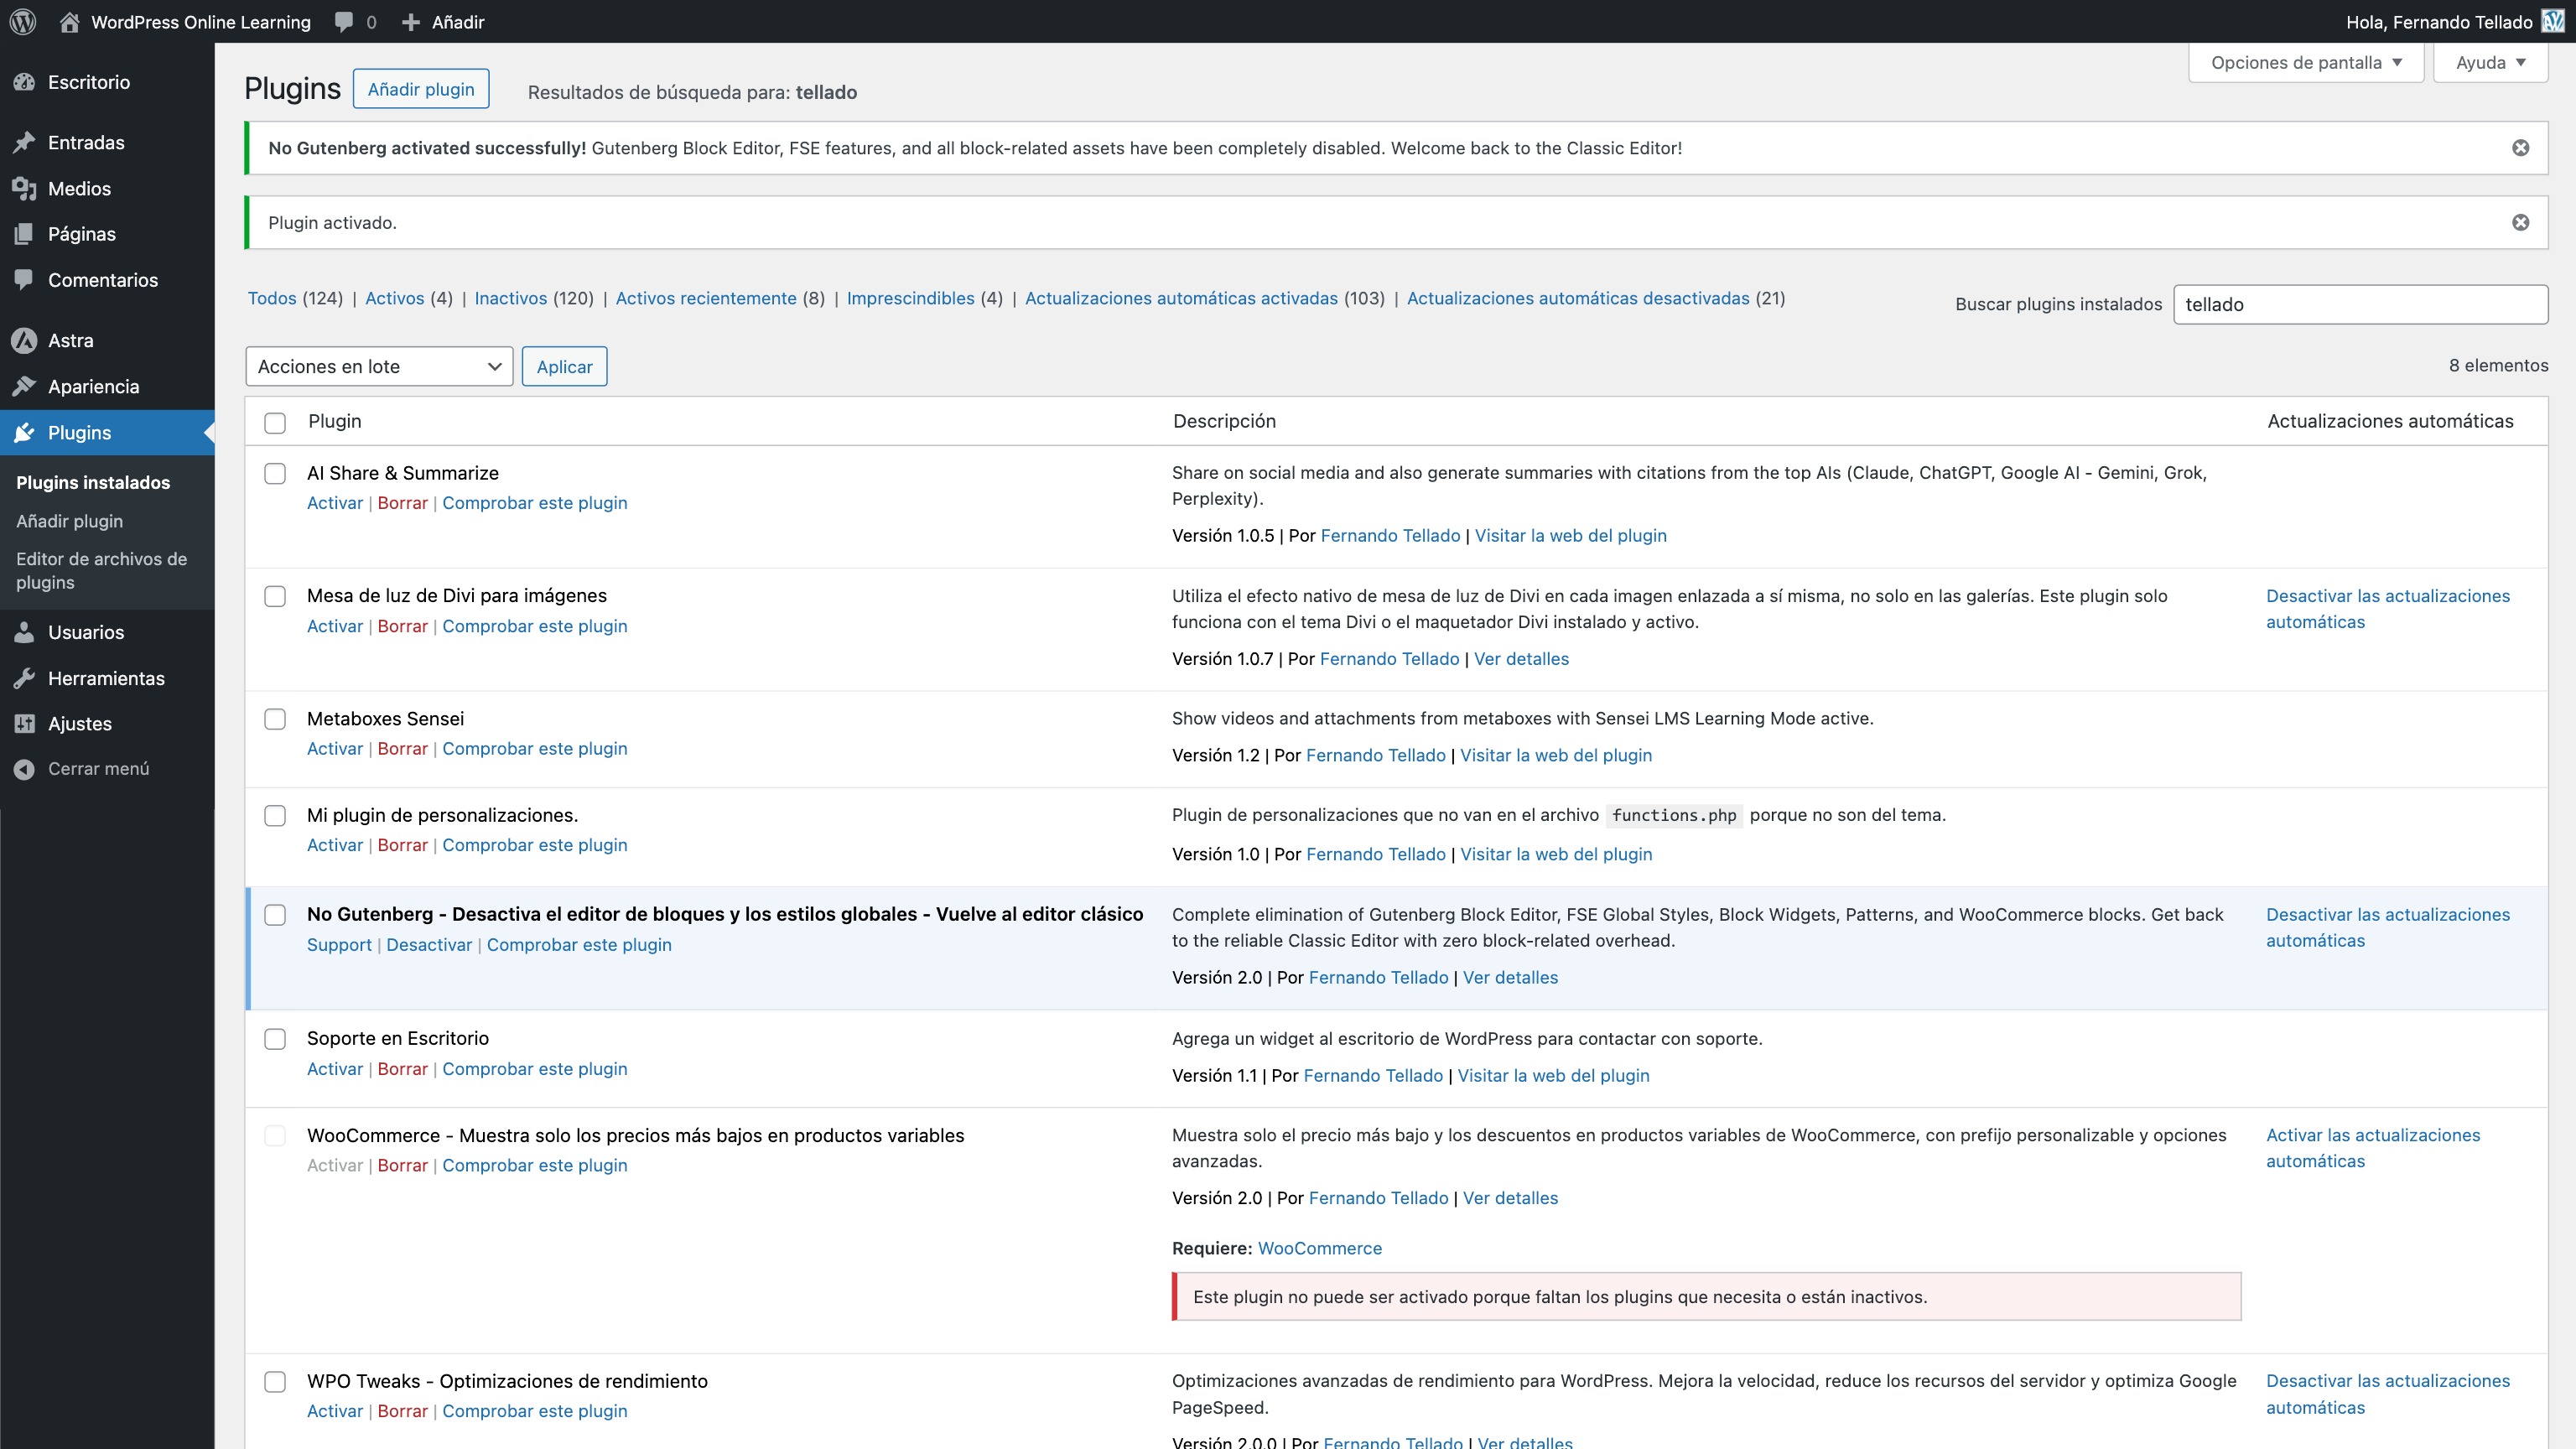
Task: Open the comments bubble icon in admin bar
Action: point(344,22)
